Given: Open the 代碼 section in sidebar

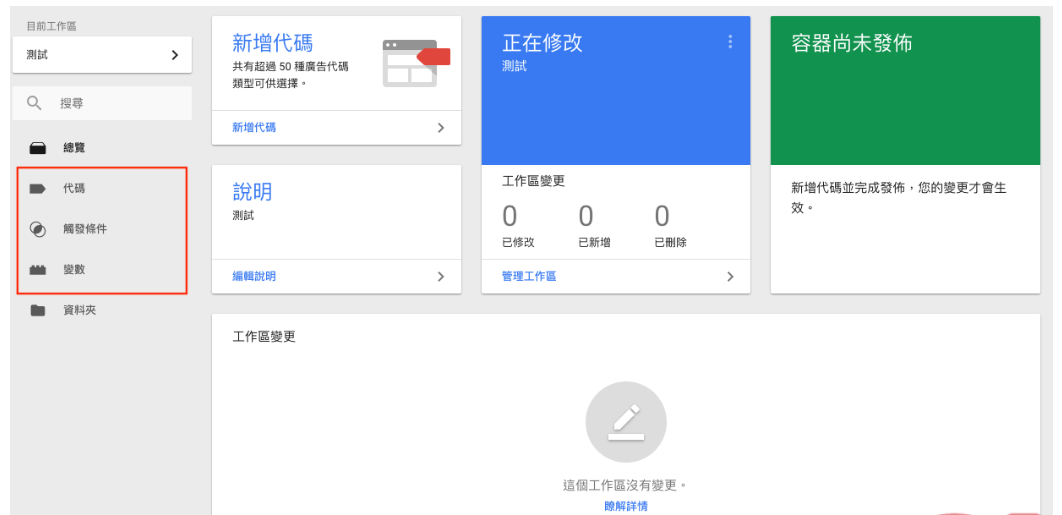Looking at the screenshot, I should 74,188.
